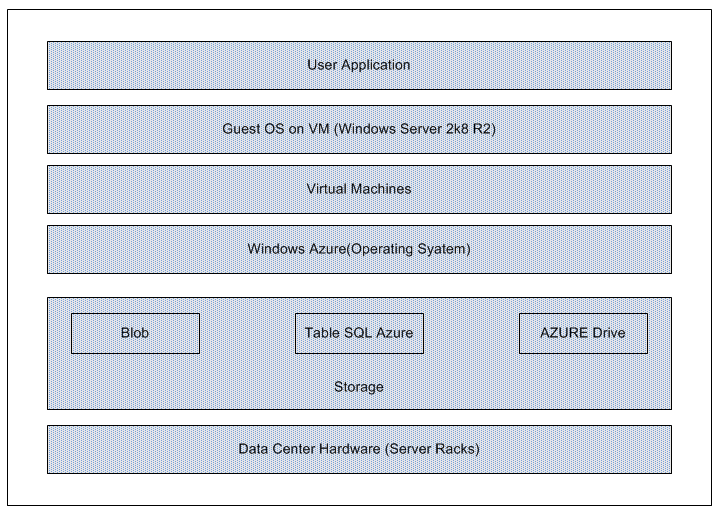Click the Storage label text
Screen dimensions: 718x513
click(x=359, y=387)
